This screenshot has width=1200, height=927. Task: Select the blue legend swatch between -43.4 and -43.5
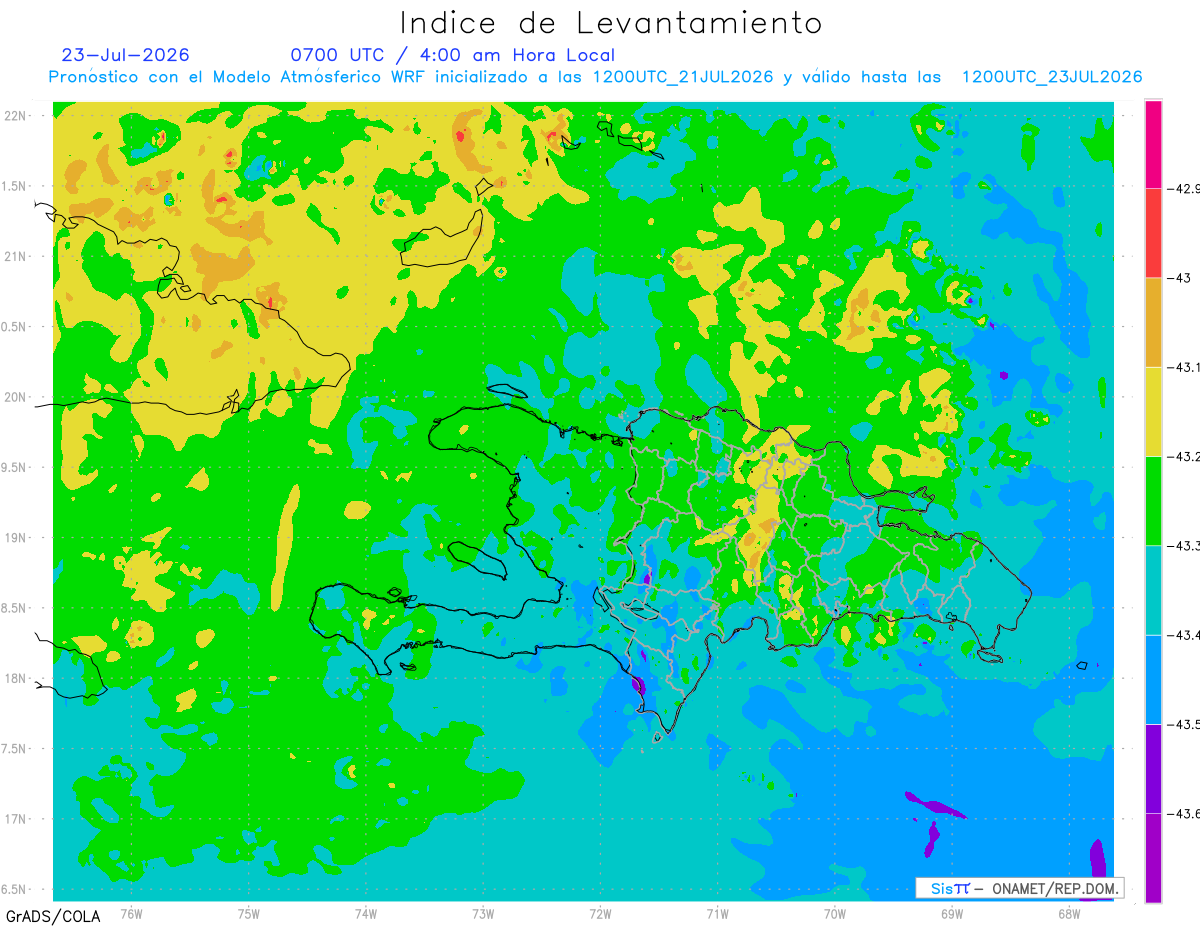coord(1153,679)
